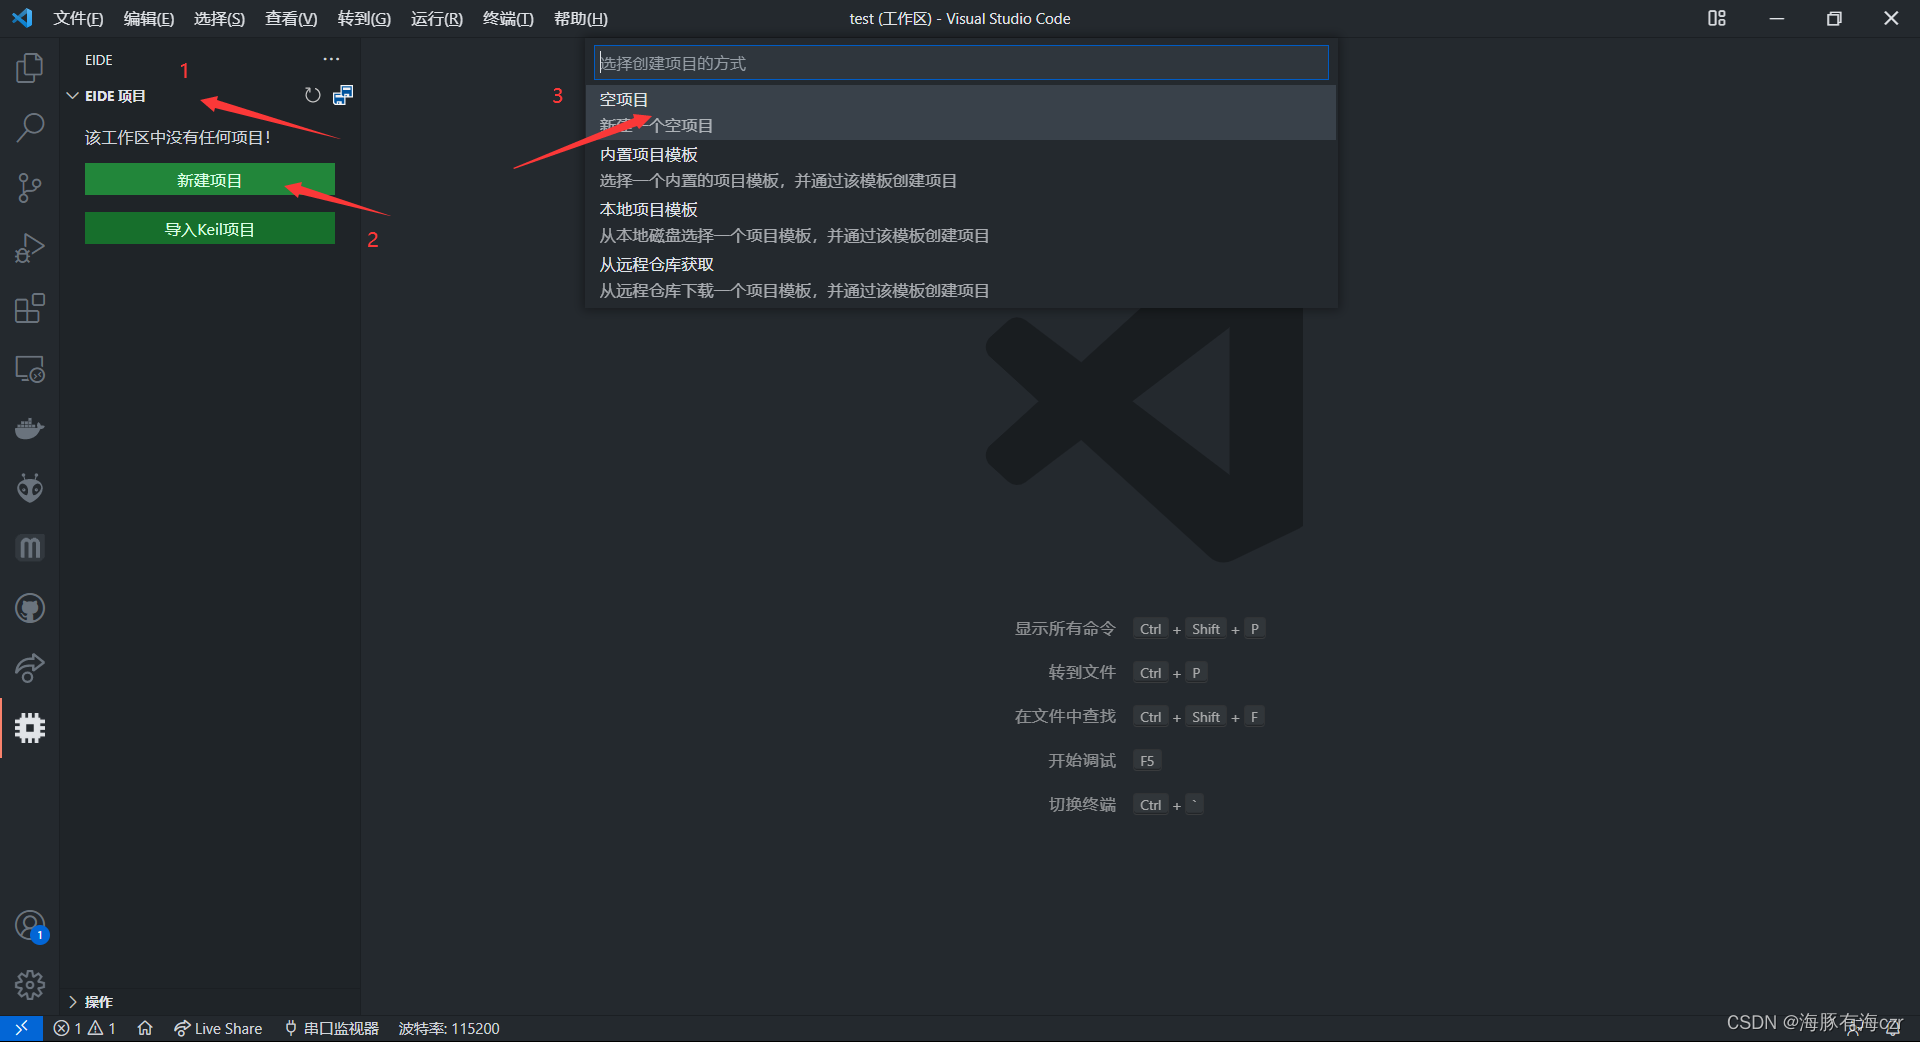The image size is (1920, 1042).
Task: Select the 空项目 option
Action: (x=961, y=112)
